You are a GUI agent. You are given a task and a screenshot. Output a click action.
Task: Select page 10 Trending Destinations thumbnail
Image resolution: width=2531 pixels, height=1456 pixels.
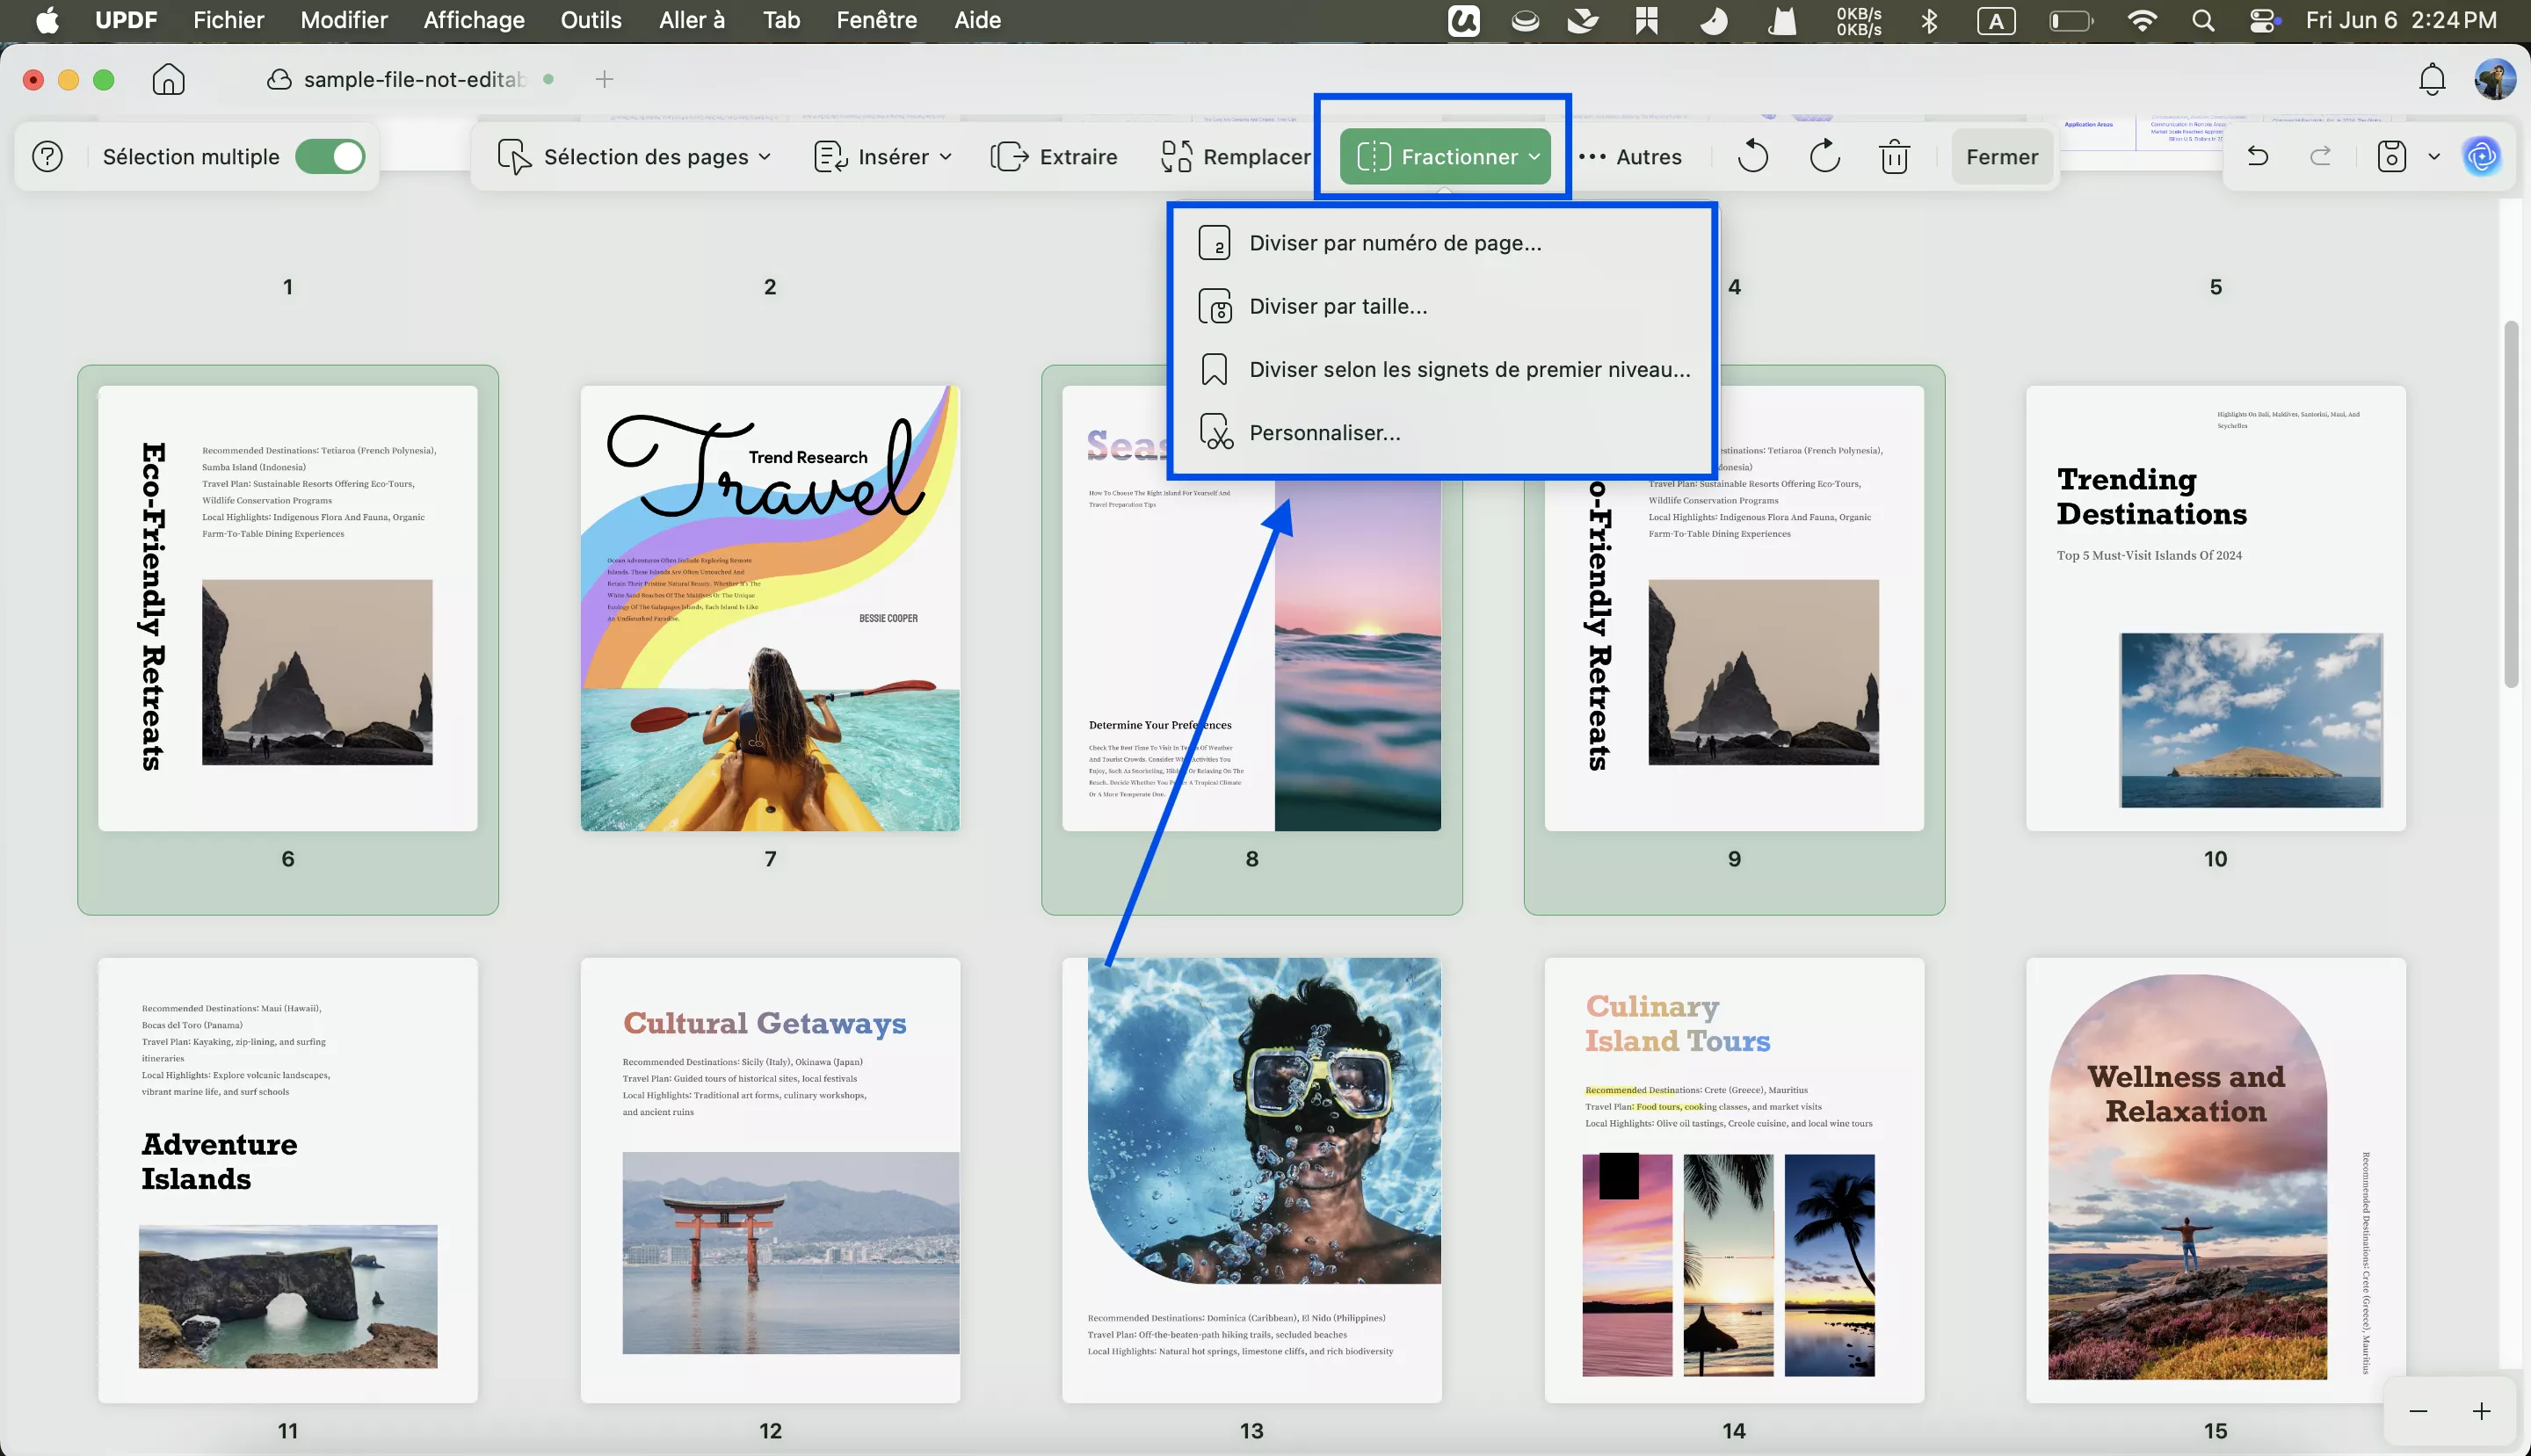point(2215,608)
